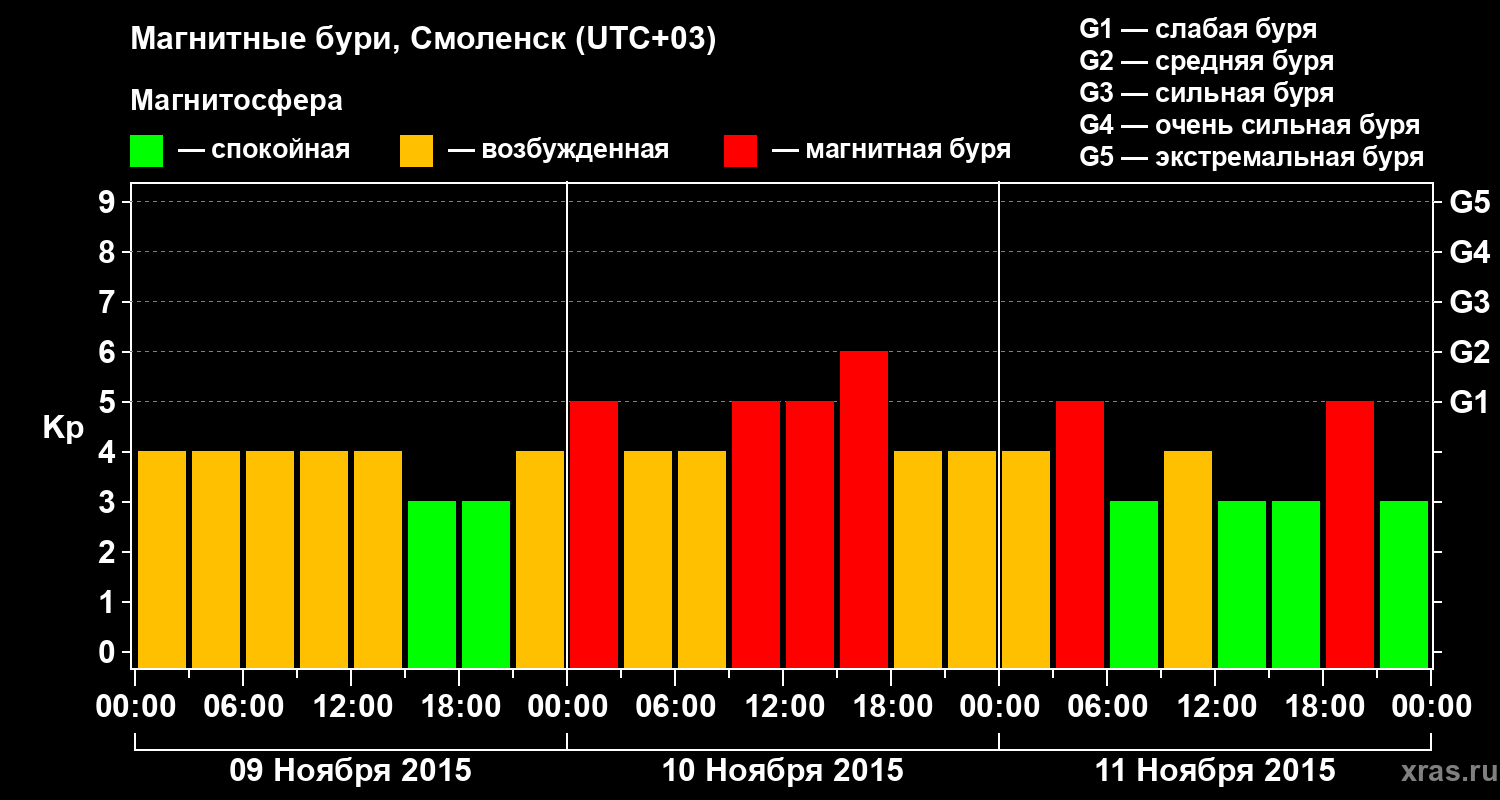
Task: Click the G1 storm level axis label
Action: pos(1468,402)
